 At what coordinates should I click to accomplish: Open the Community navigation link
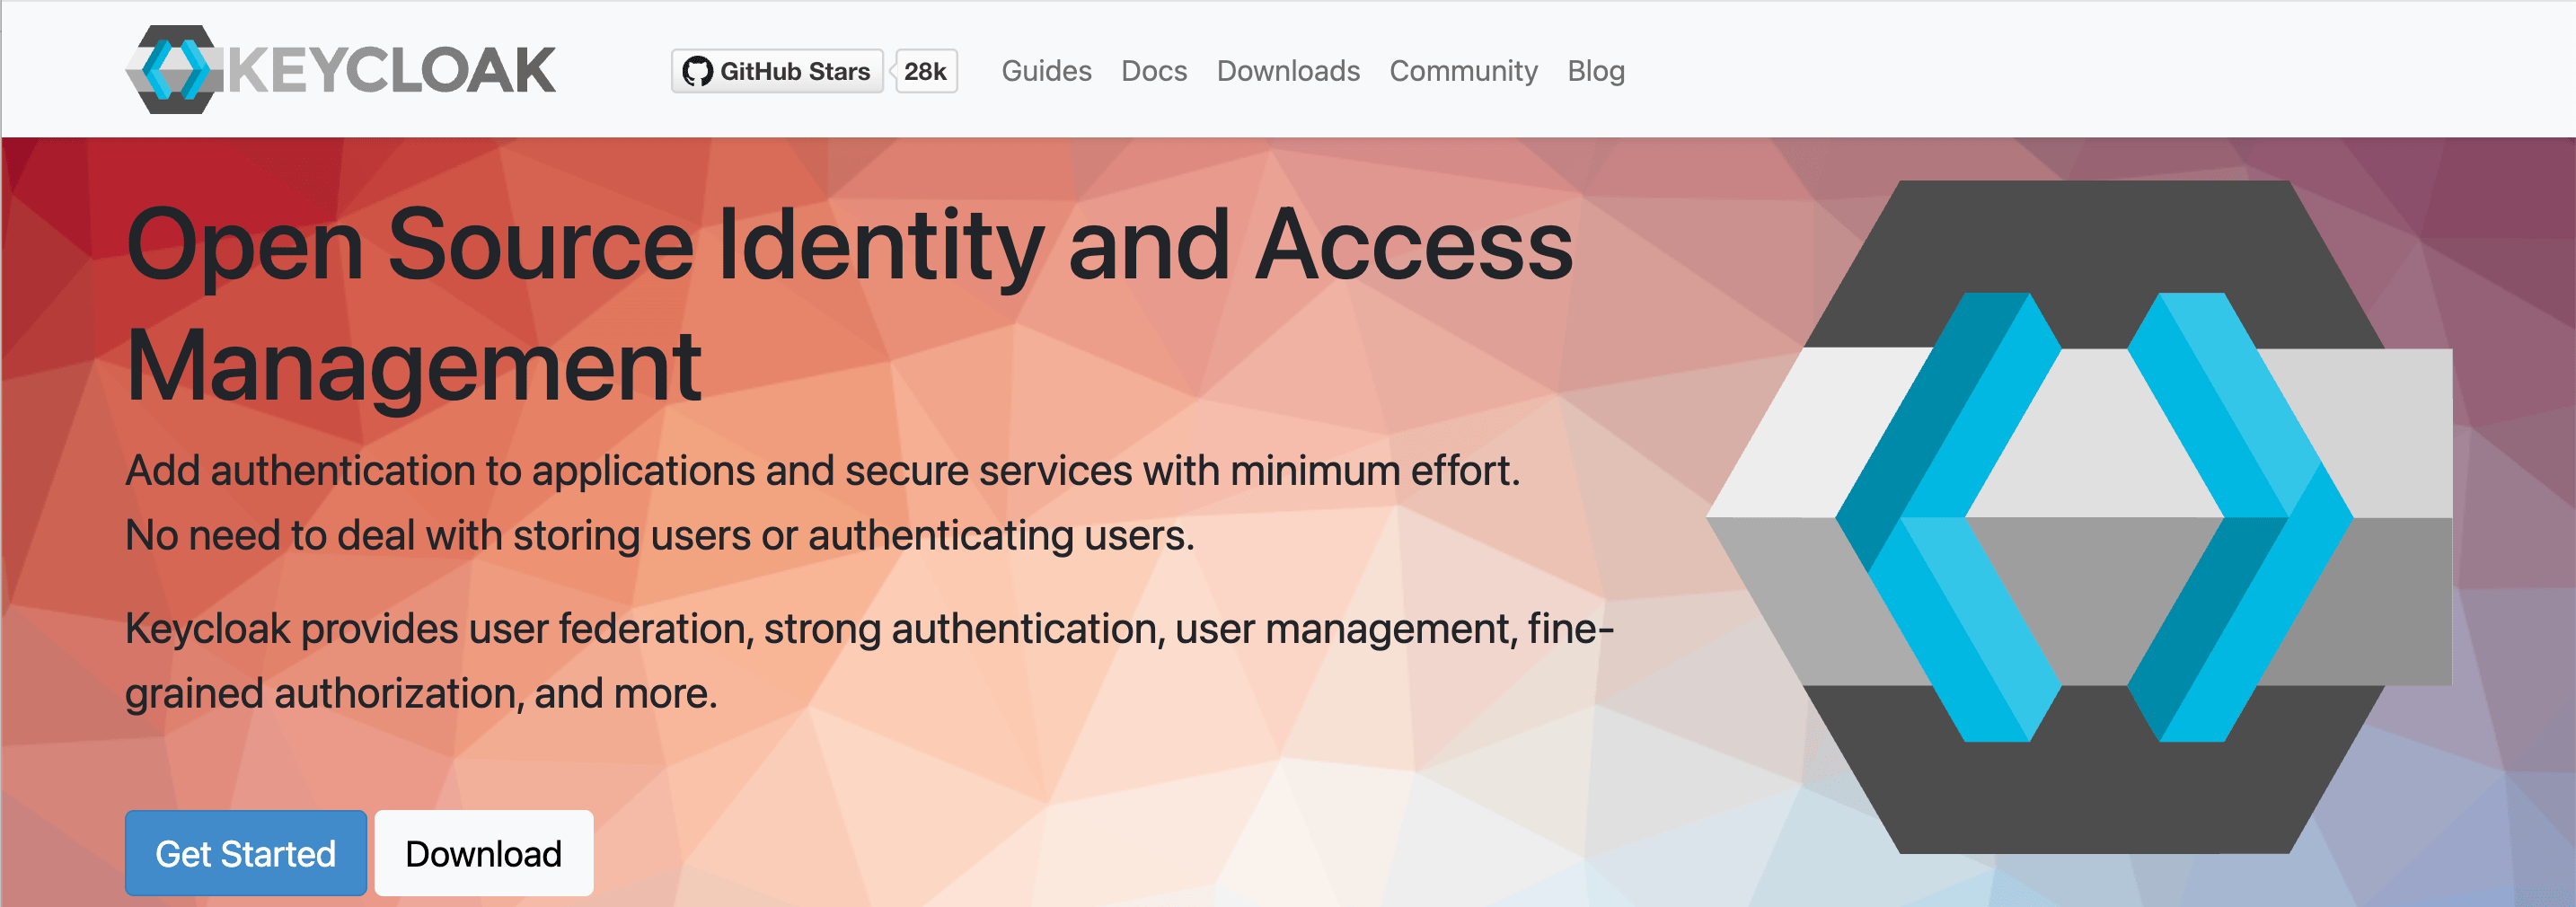pos(1462,72)
